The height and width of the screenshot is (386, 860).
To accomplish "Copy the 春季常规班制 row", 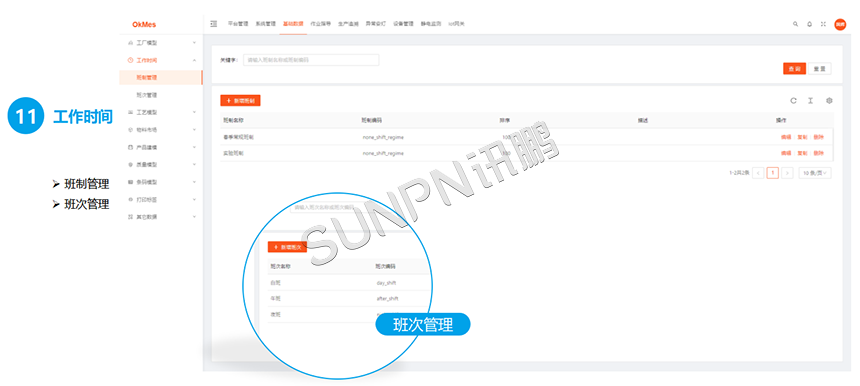I will tap(802, 137).
